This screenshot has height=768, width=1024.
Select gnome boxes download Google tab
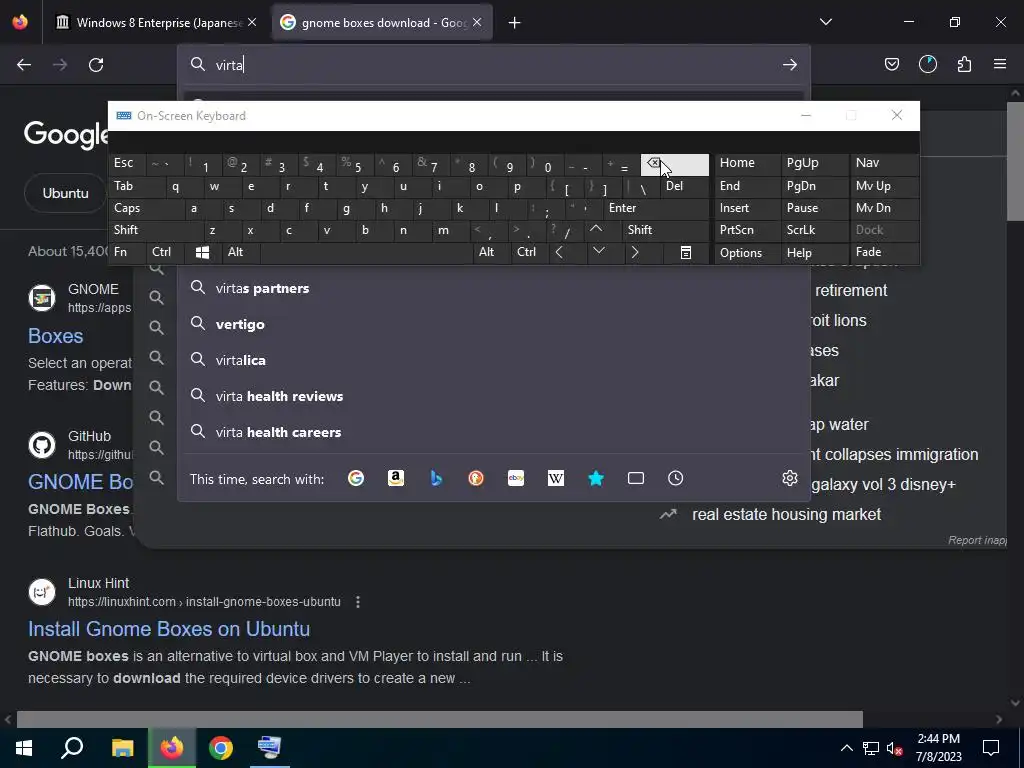pos(381,23)
